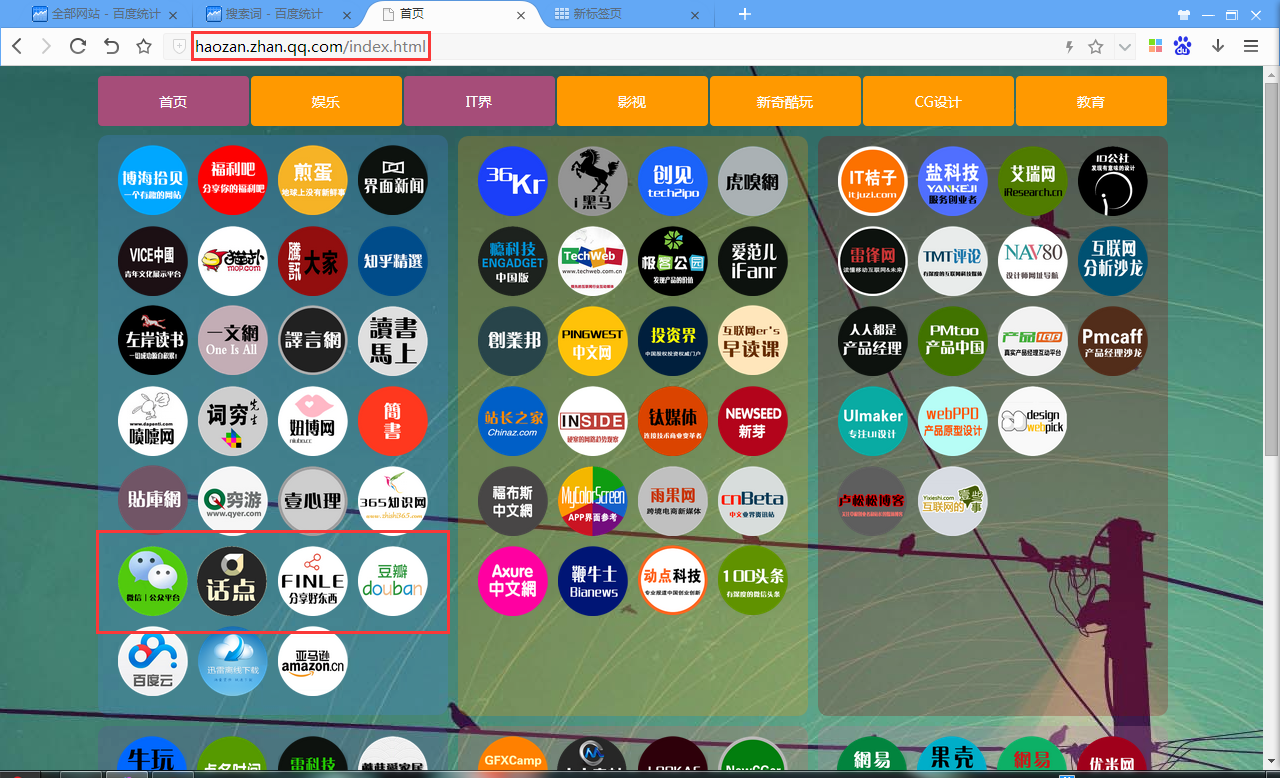The width and height of the screenshot is (1280, 778).
Task: Open the 36Kr site icon
Action: 513,181
